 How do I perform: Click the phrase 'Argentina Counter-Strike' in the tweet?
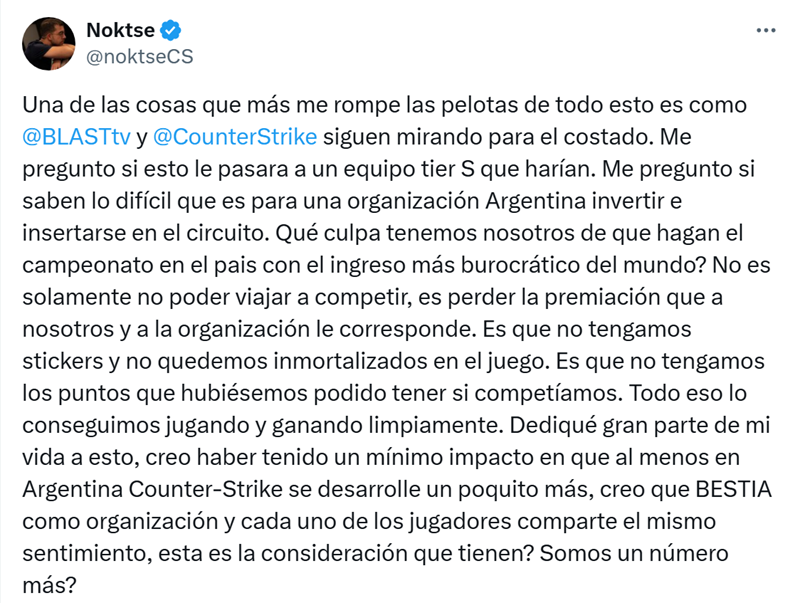click(x=153, y=489)
